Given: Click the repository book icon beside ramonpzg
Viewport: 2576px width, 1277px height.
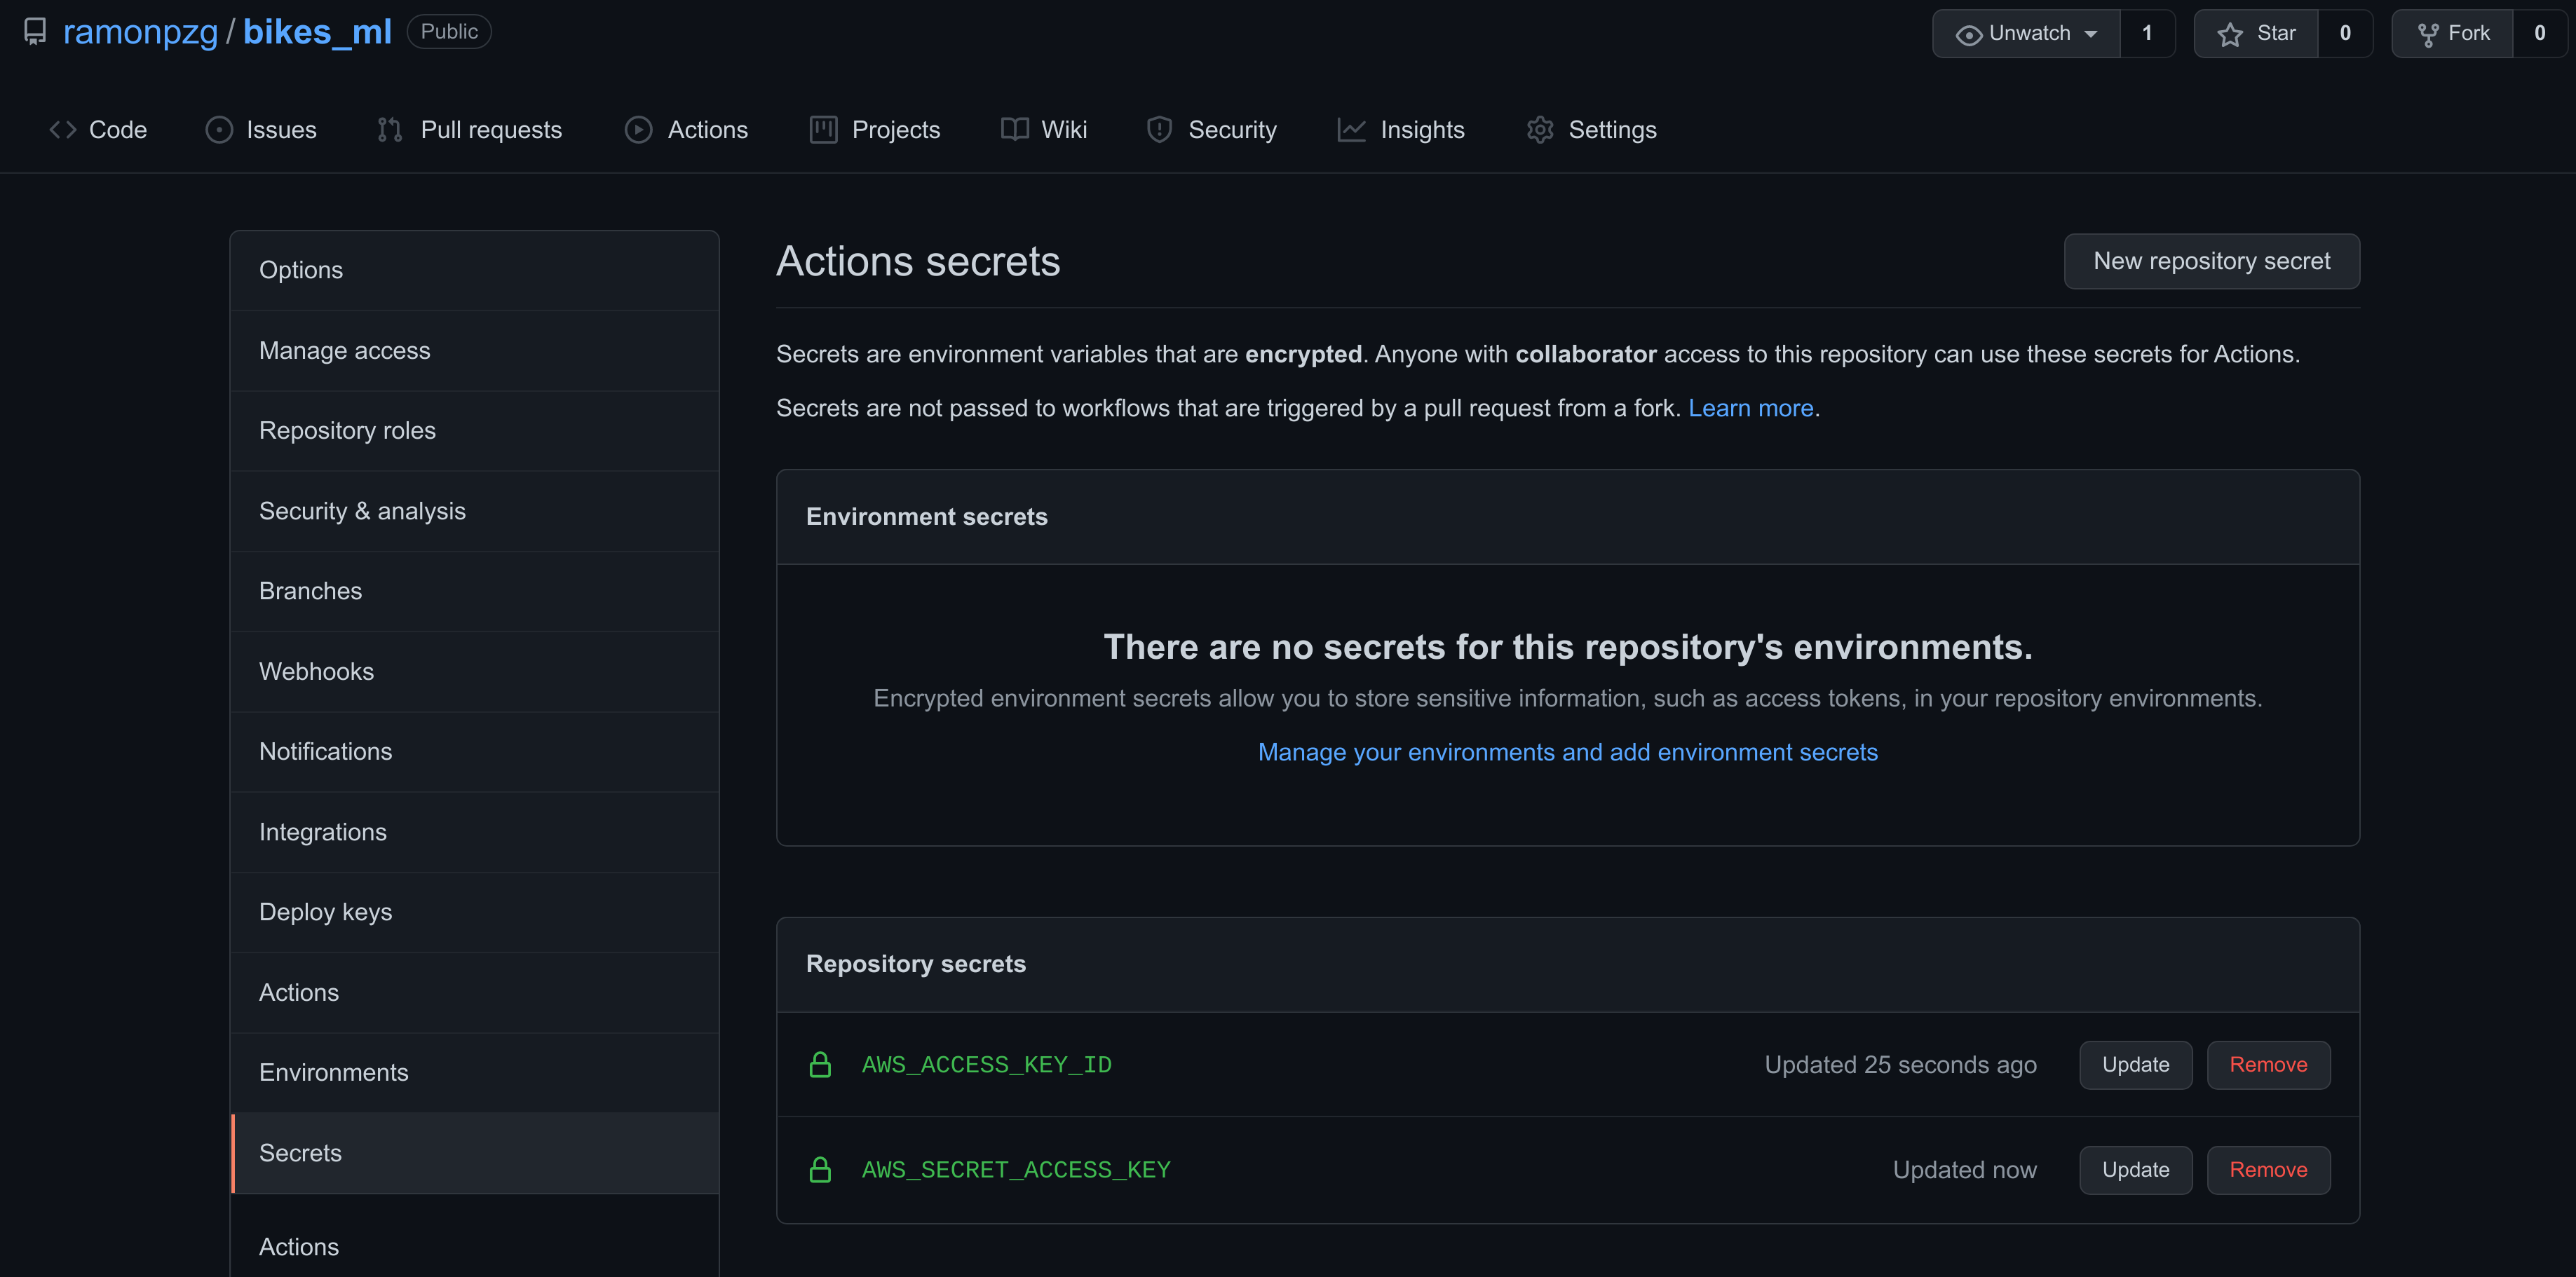Looking at the screenshot, I should click(x=35, y=32).
